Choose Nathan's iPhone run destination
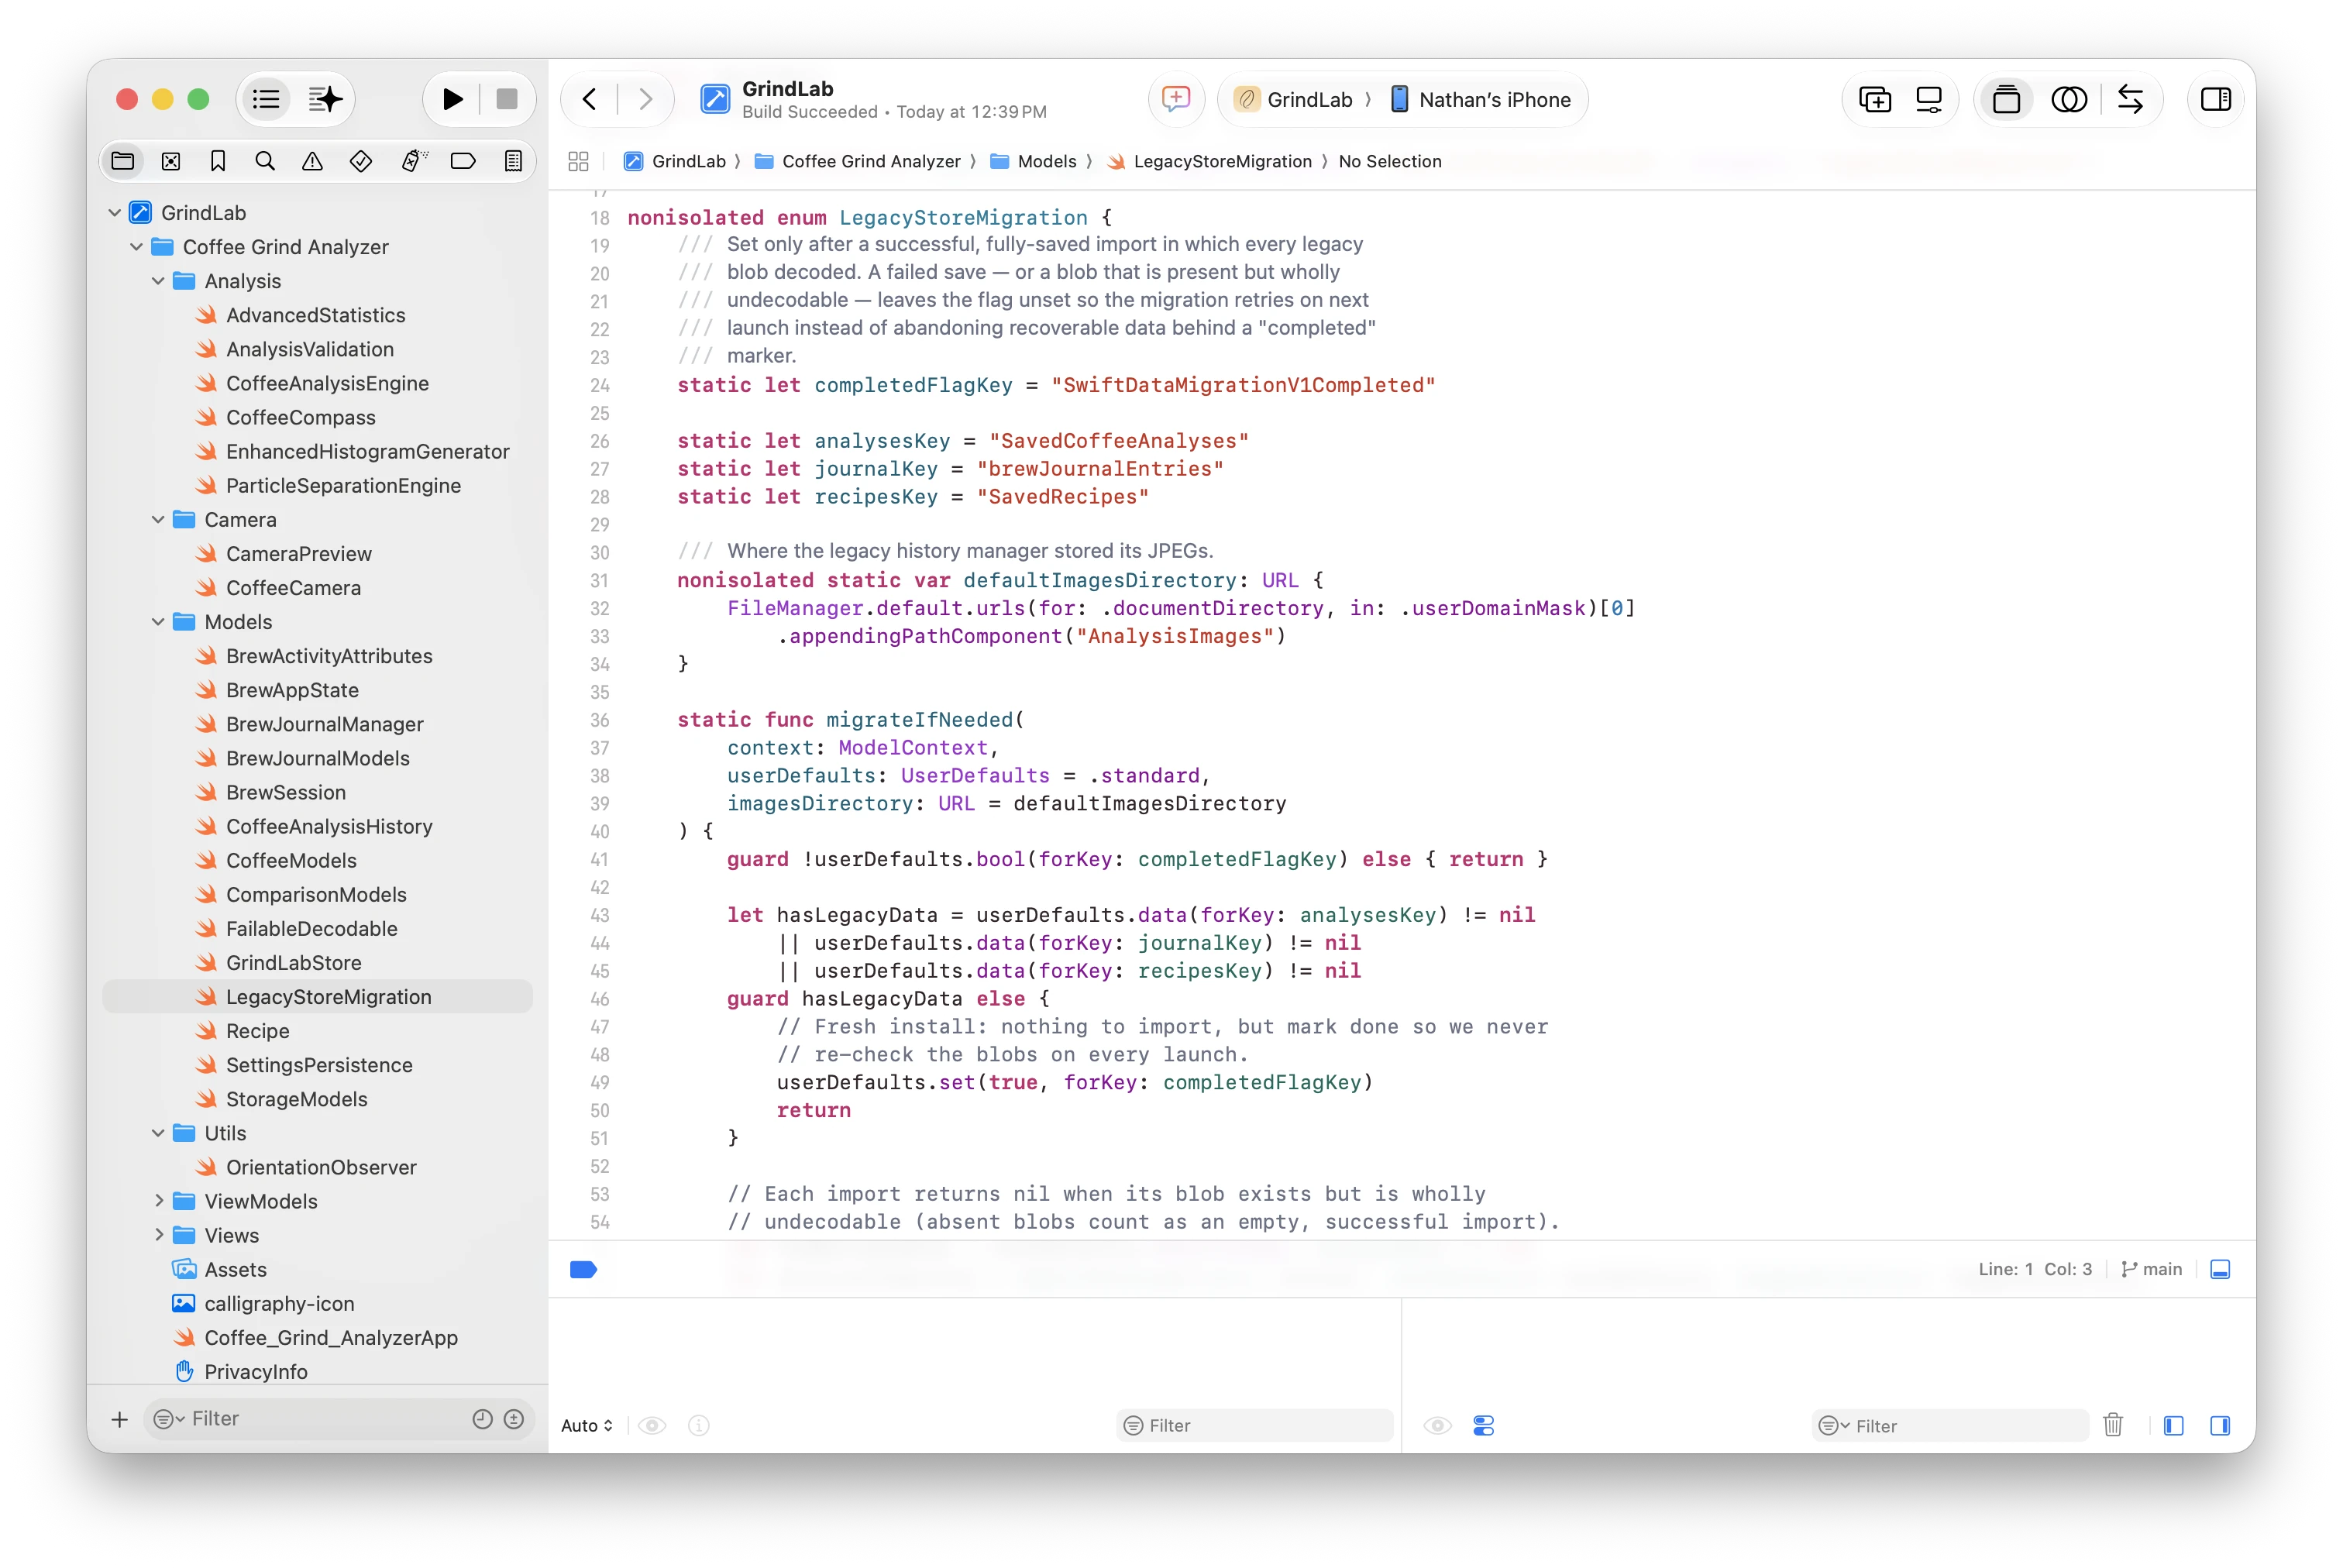2343x1568 pixels. 1480,99
